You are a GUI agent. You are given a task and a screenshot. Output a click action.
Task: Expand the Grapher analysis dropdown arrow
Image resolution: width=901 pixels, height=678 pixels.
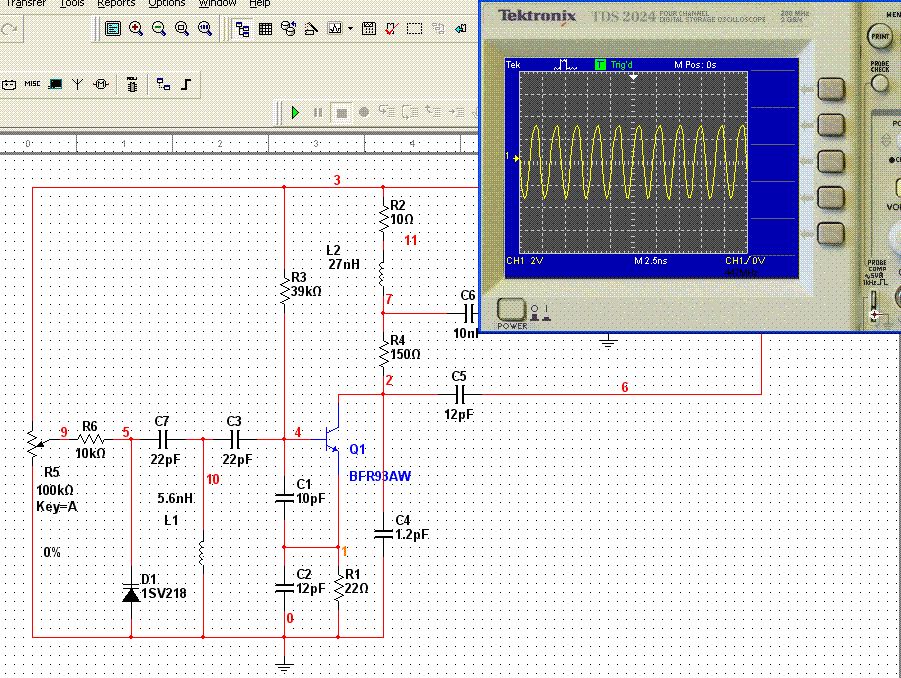point(350,29)
